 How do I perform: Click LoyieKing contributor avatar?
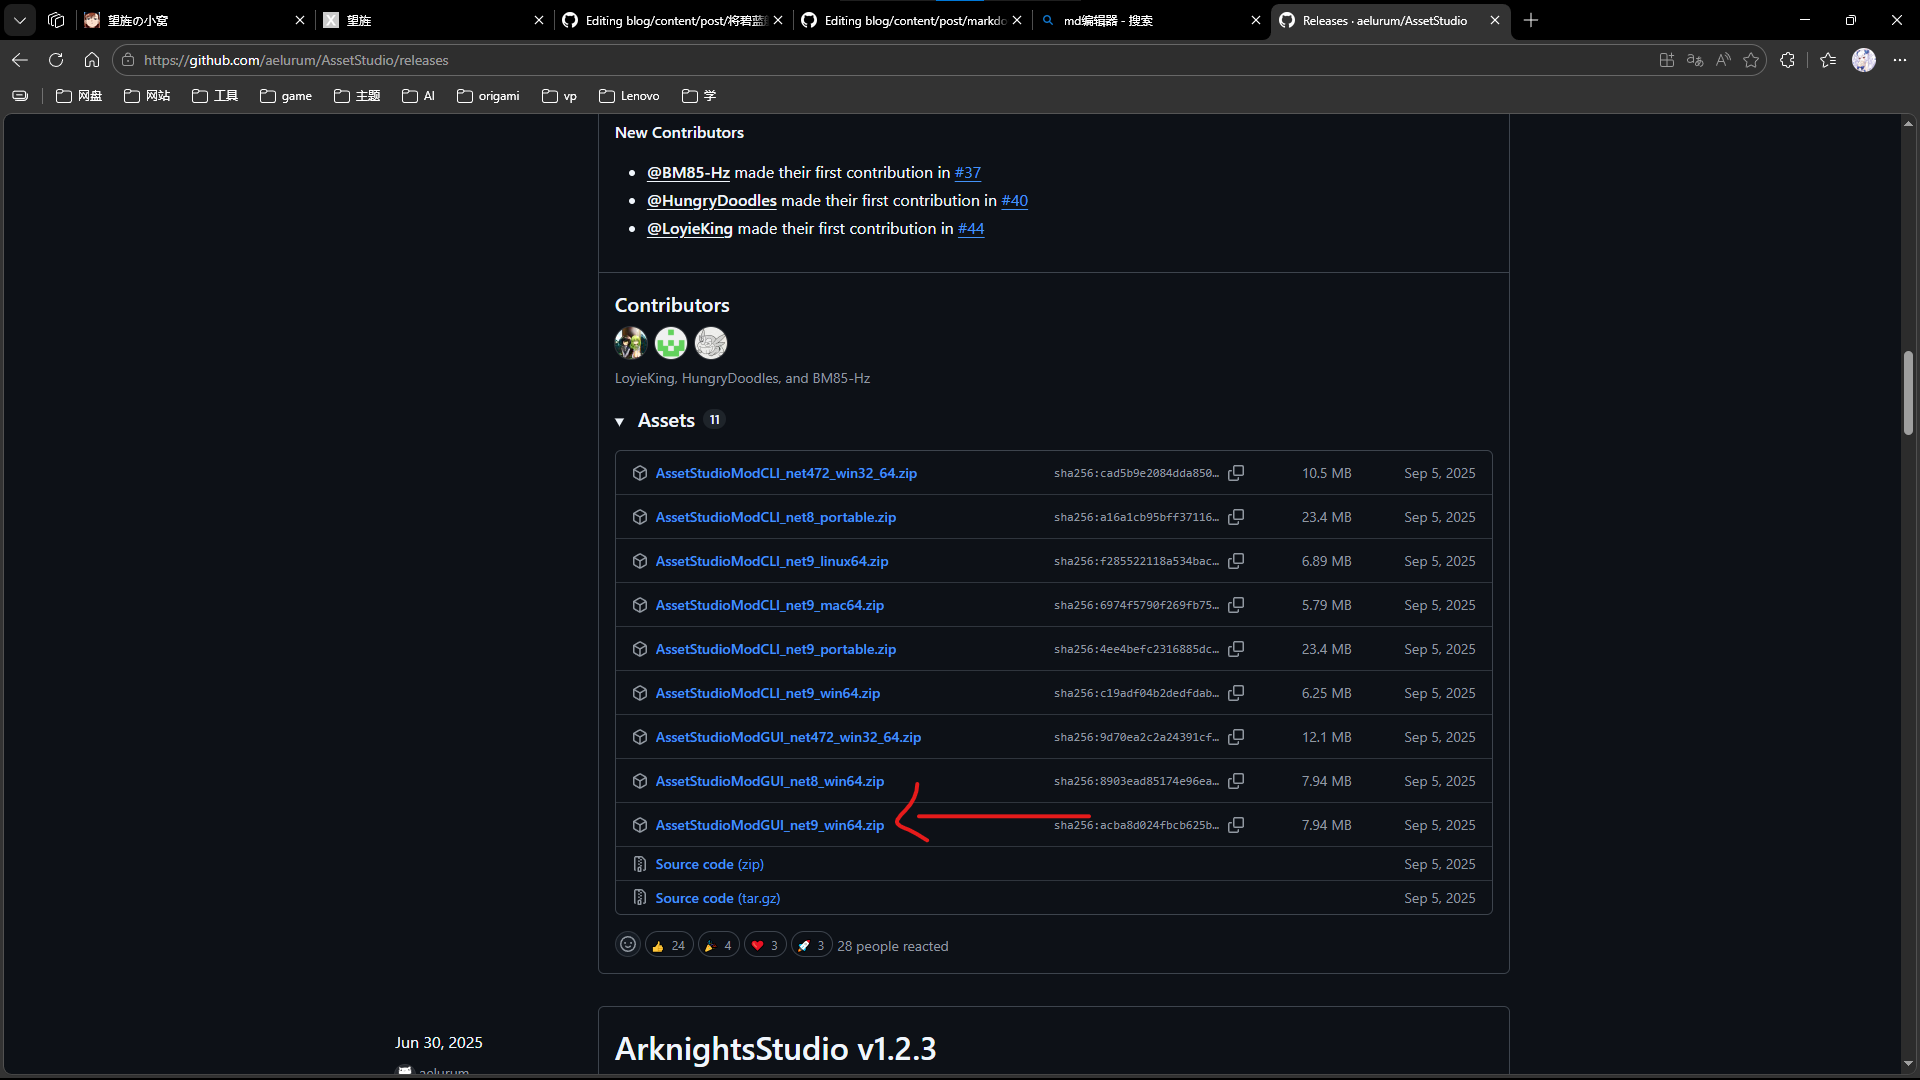pos(631,343)
